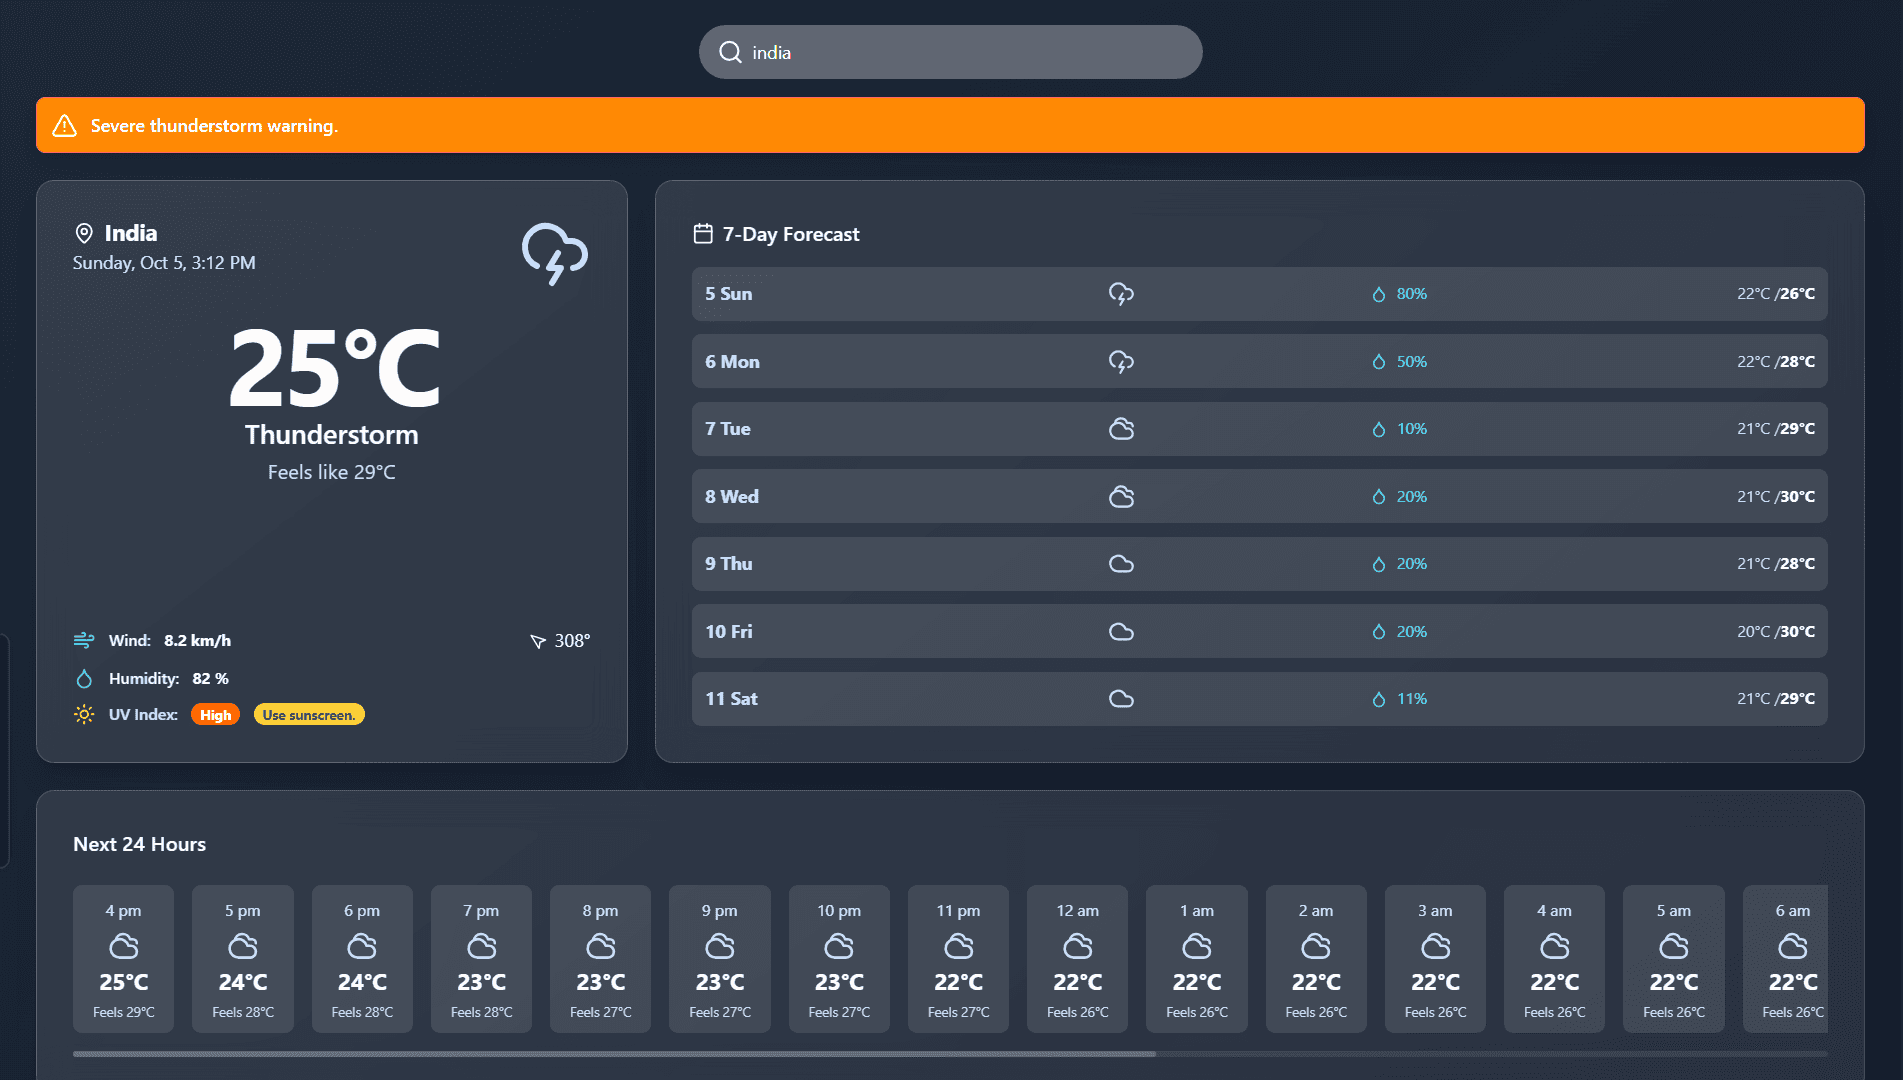The height and width of the screenshot is (1080, 1903).
Task: Click the large thunderstorm cloud icon
Action: pos(555,254)
